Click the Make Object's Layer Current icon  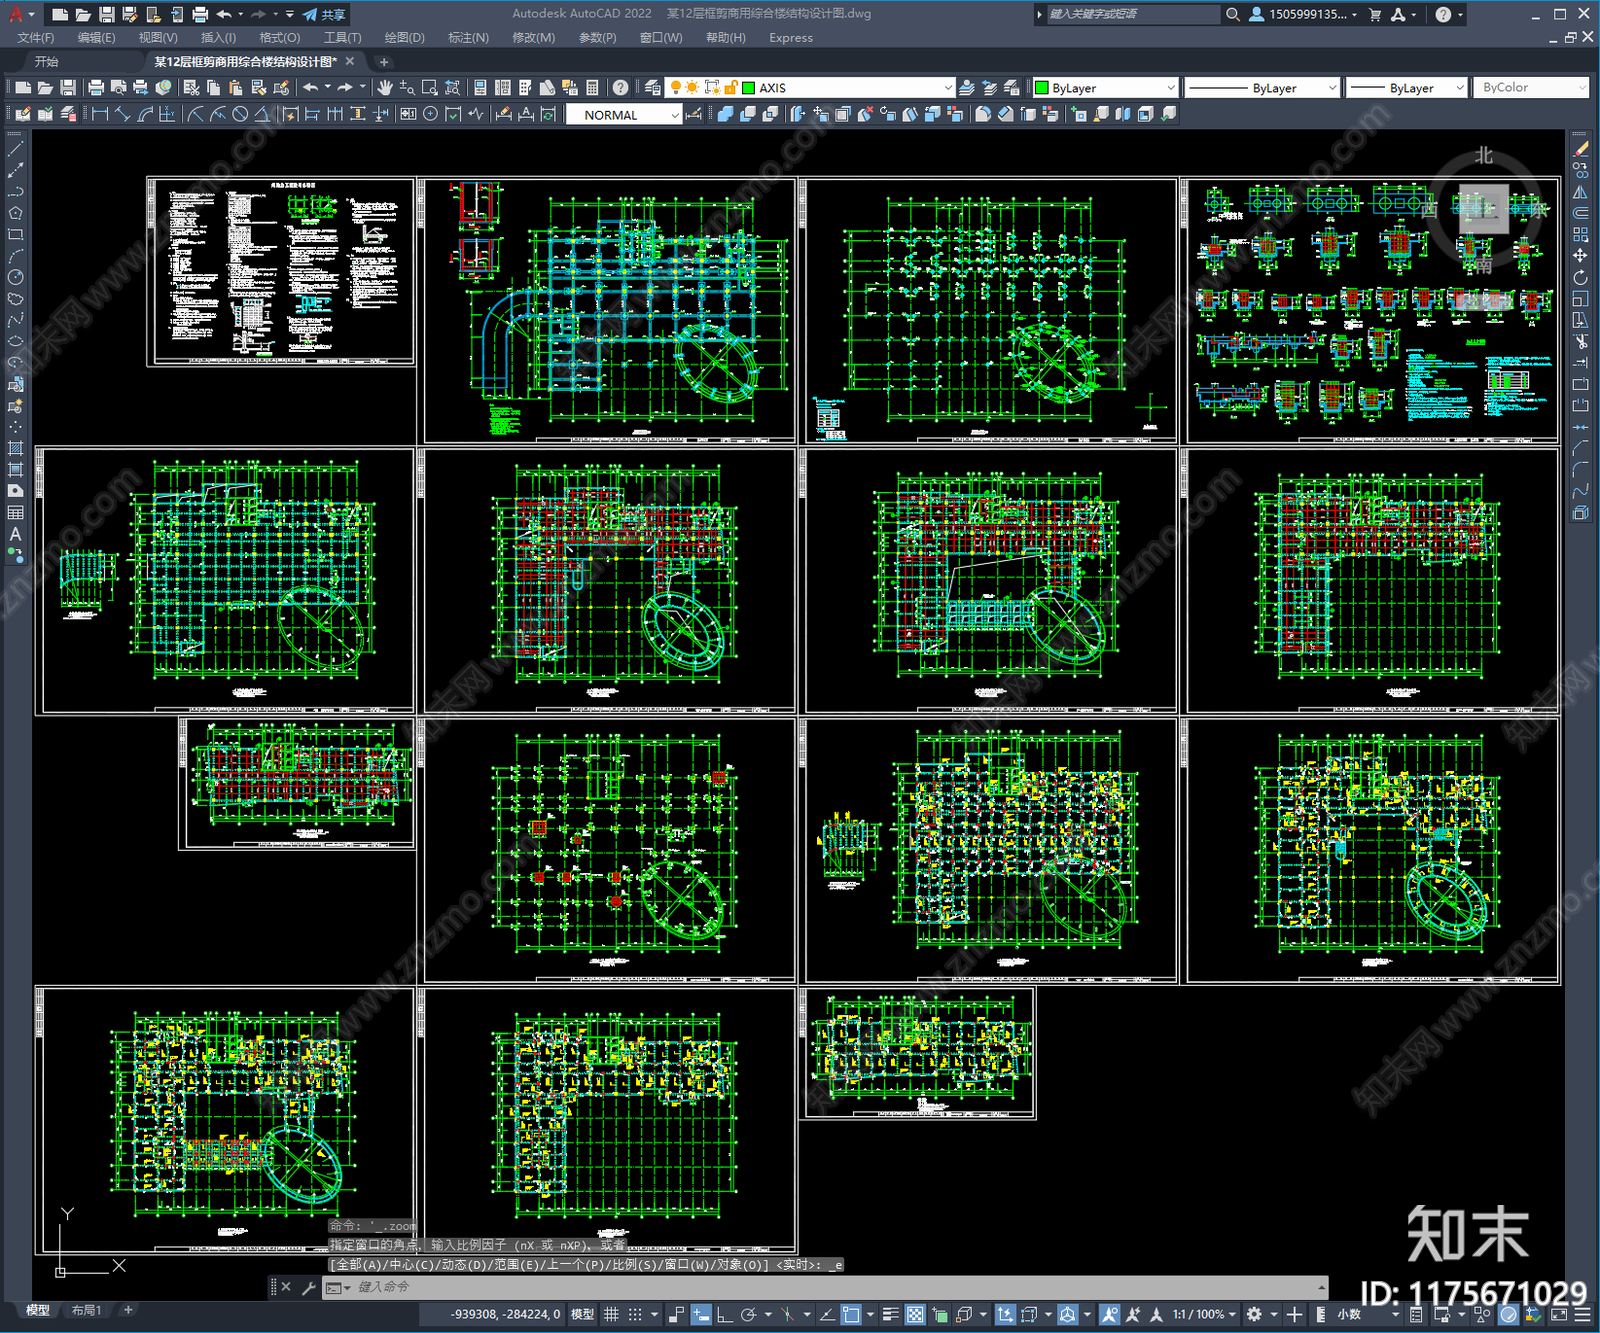tap(967, 88)
